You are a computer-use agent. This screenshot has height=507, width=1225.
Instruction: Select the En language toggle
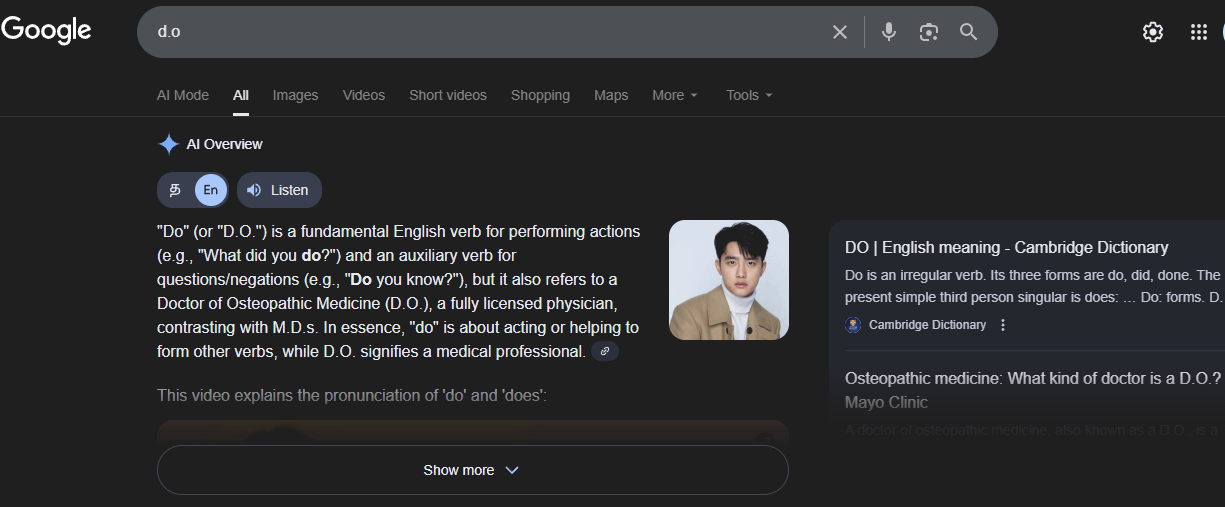[x=210, y=190]
